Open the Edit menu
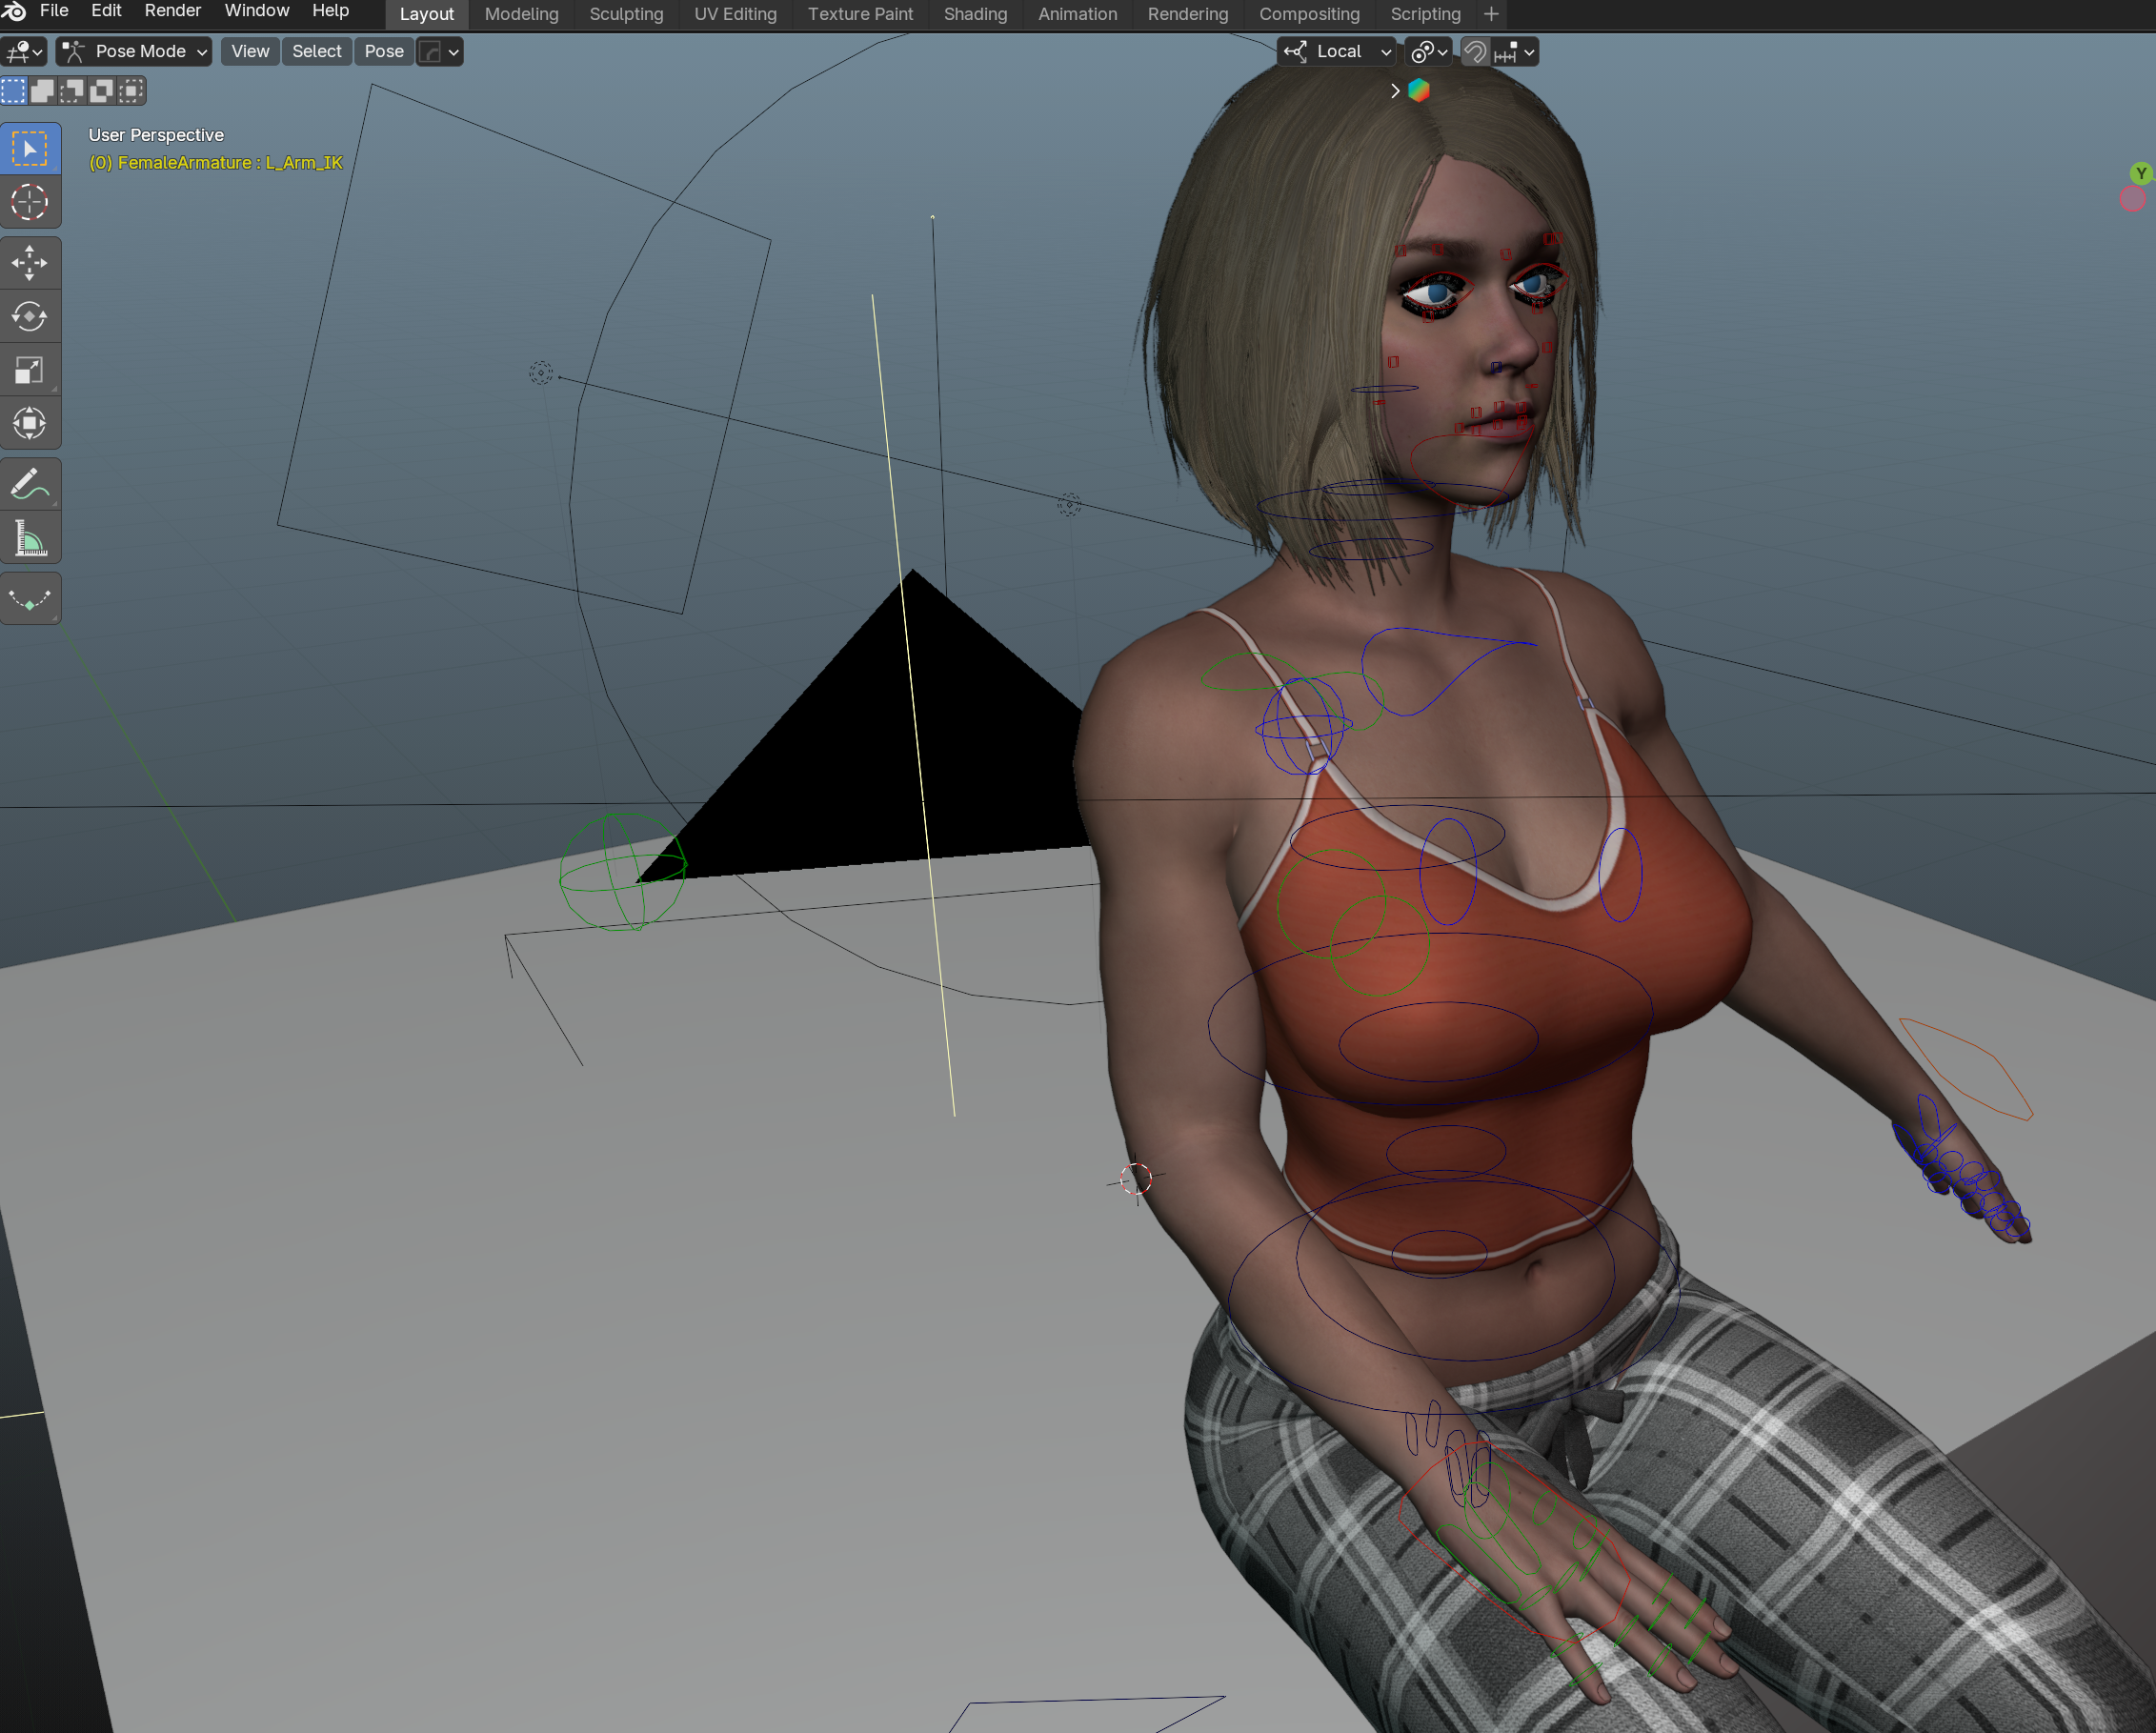 point(106,11)
